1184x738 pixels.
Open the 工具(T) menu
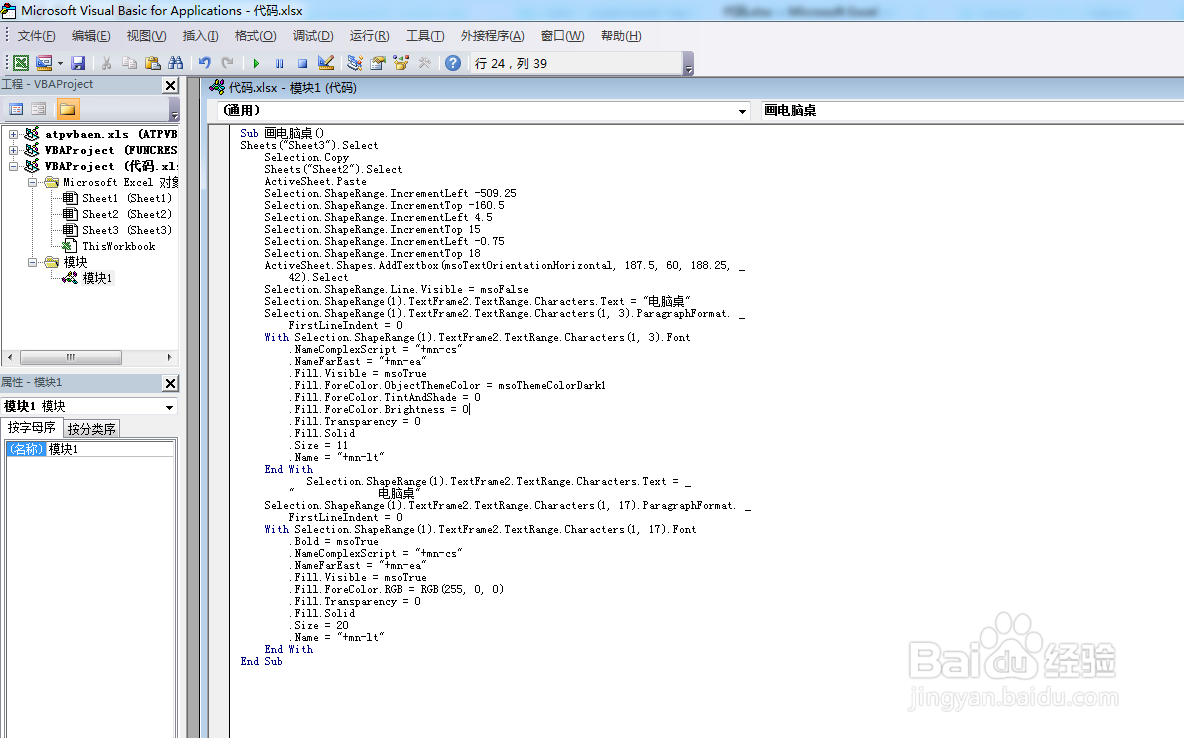(425, 36)
